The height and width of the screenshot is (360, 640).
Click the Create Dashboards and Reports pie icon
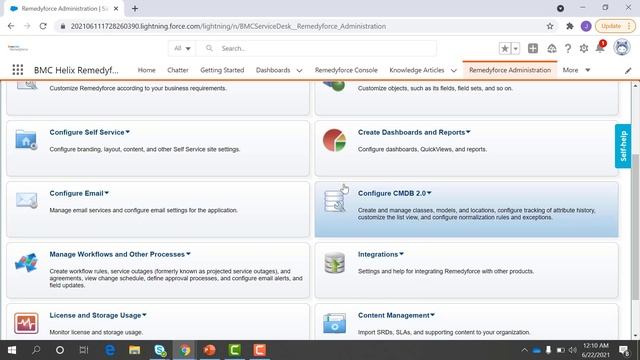(x=334, y=140)
